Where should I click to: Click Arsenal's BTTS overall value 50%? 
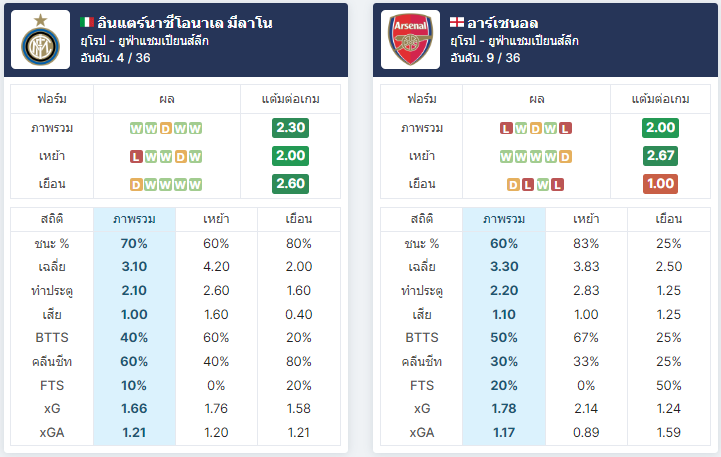(504, 337)
